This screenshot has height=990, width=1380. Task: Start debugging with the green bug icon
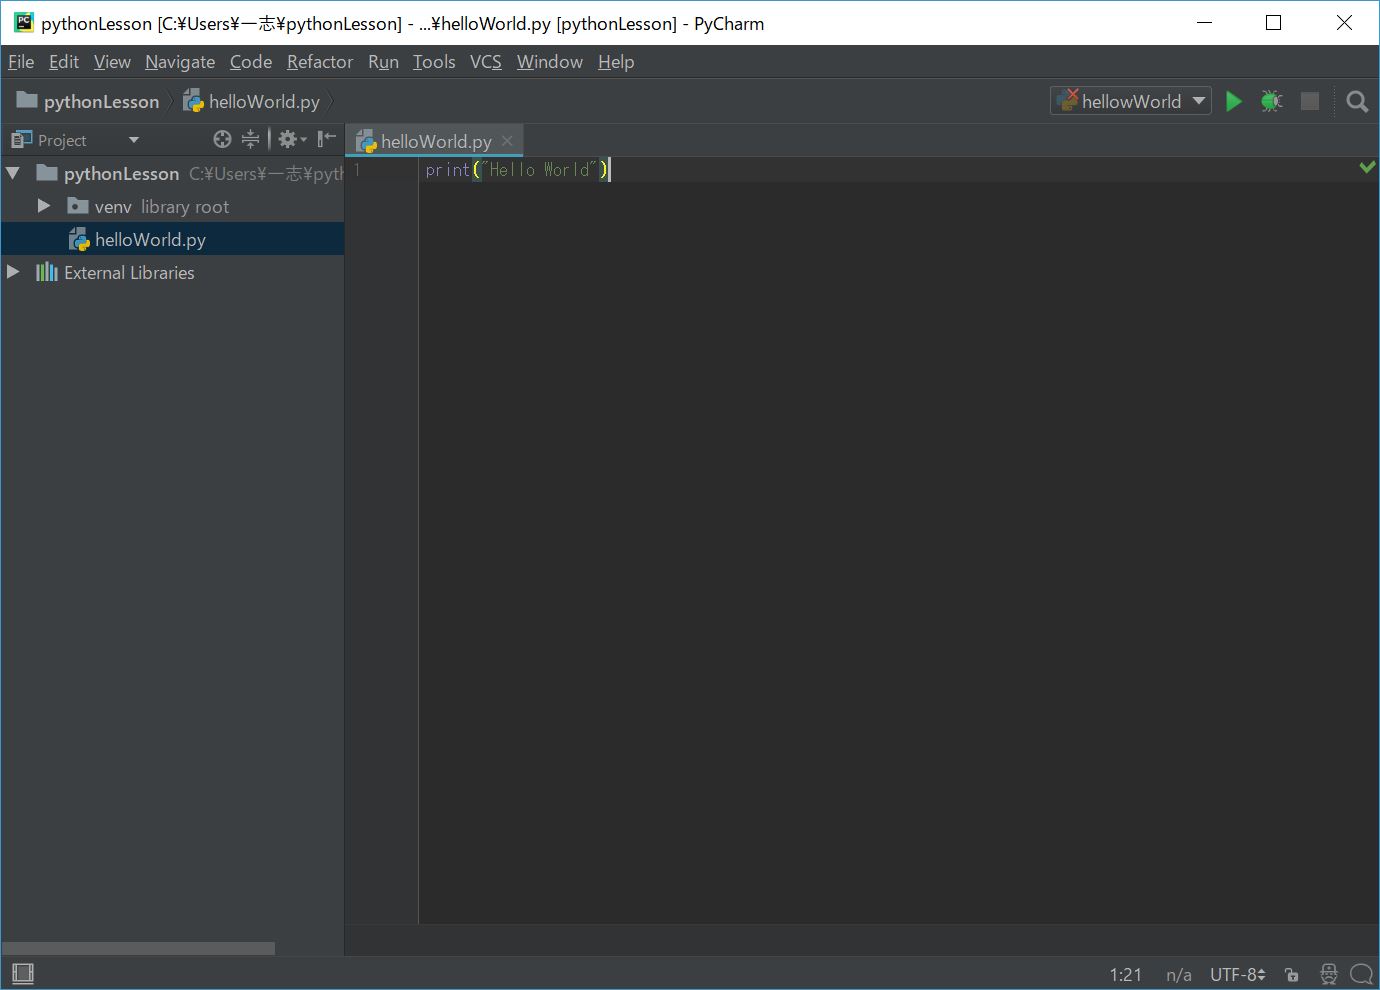[1271, 101]
